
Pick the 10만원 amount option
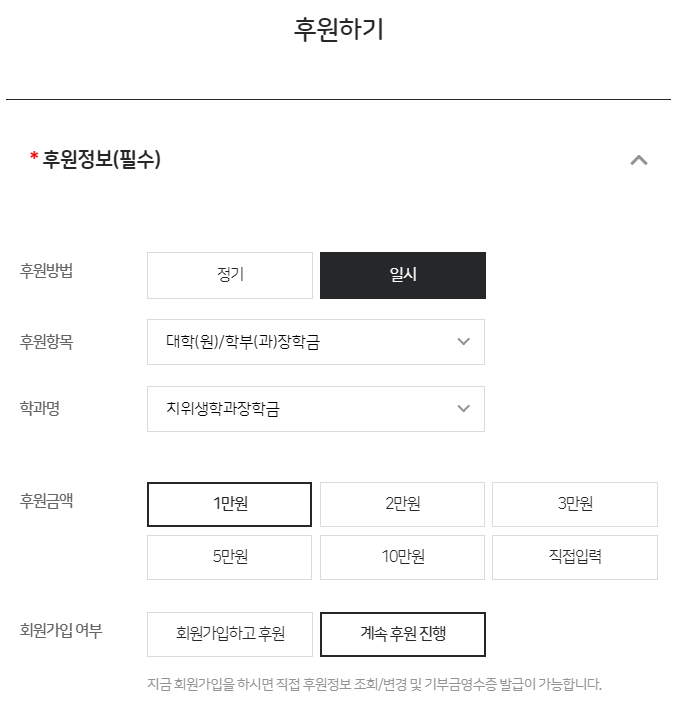click(402, 557)
